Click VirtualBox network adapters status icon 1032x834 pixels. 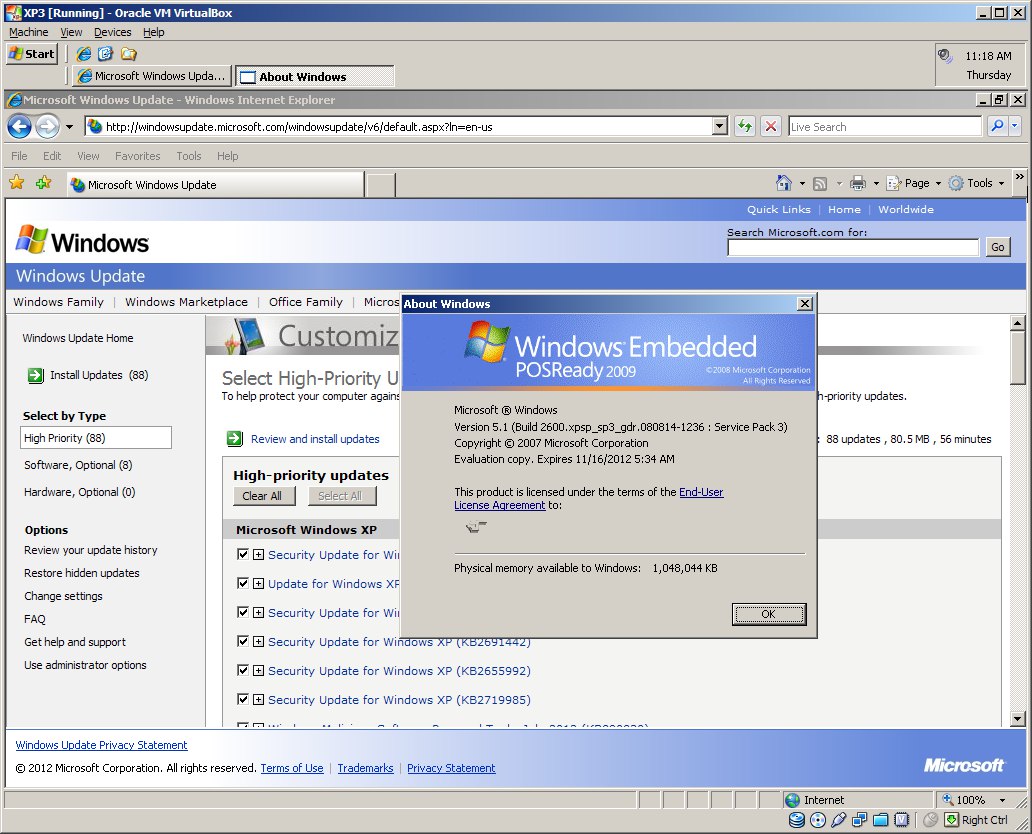860,820
